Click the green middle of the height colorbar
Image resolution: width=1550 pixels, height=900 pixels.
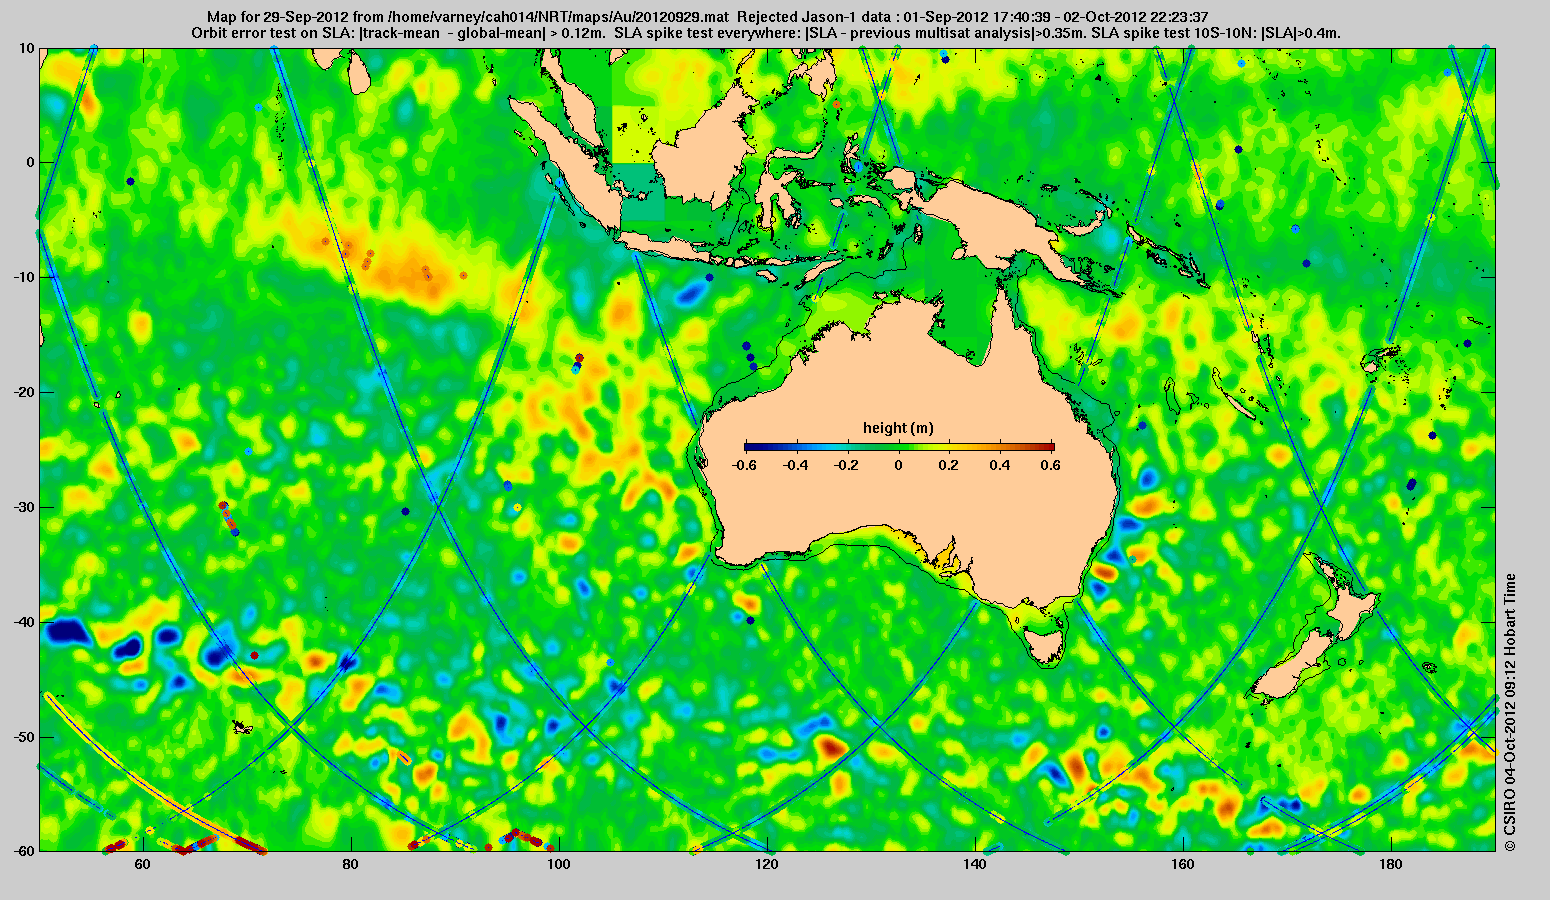tap(899, 446)
